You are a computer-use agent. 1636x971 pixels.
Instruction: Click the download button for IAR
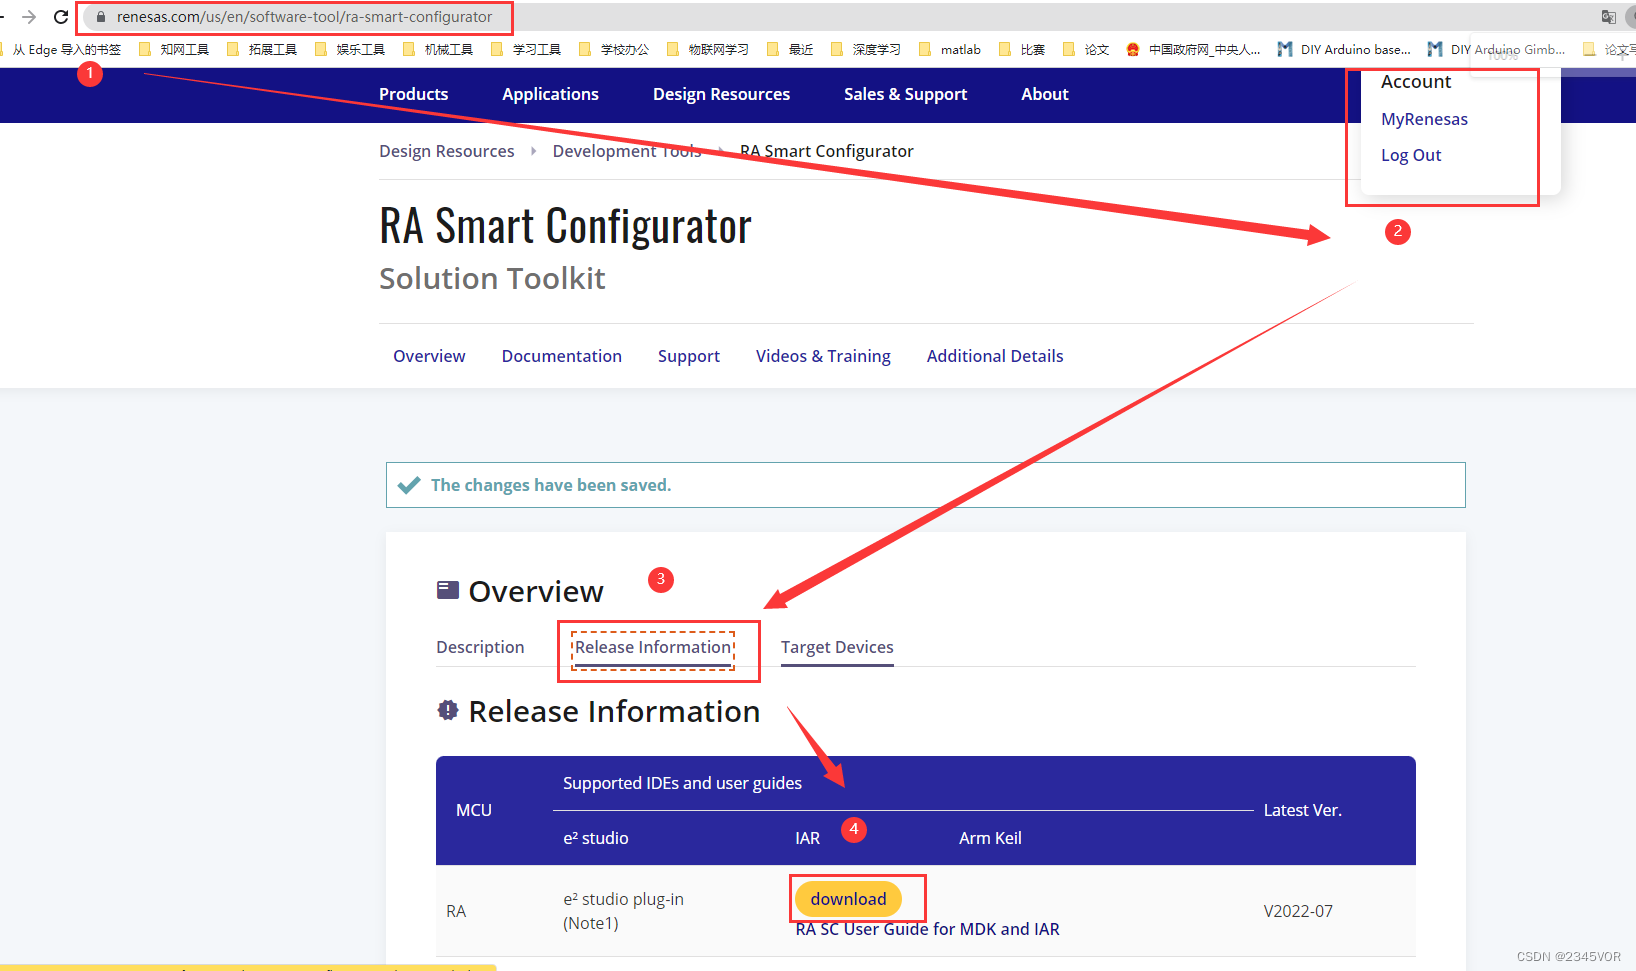click(847, 899)
